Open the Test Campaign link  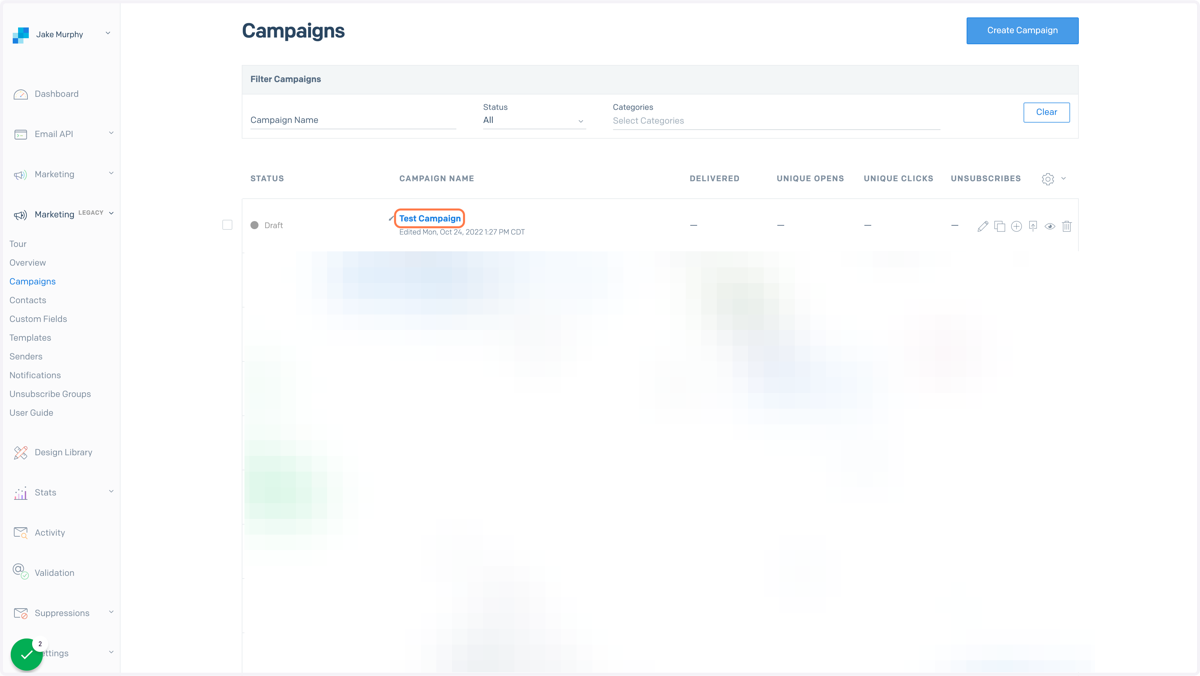click(x=430, y=218)
